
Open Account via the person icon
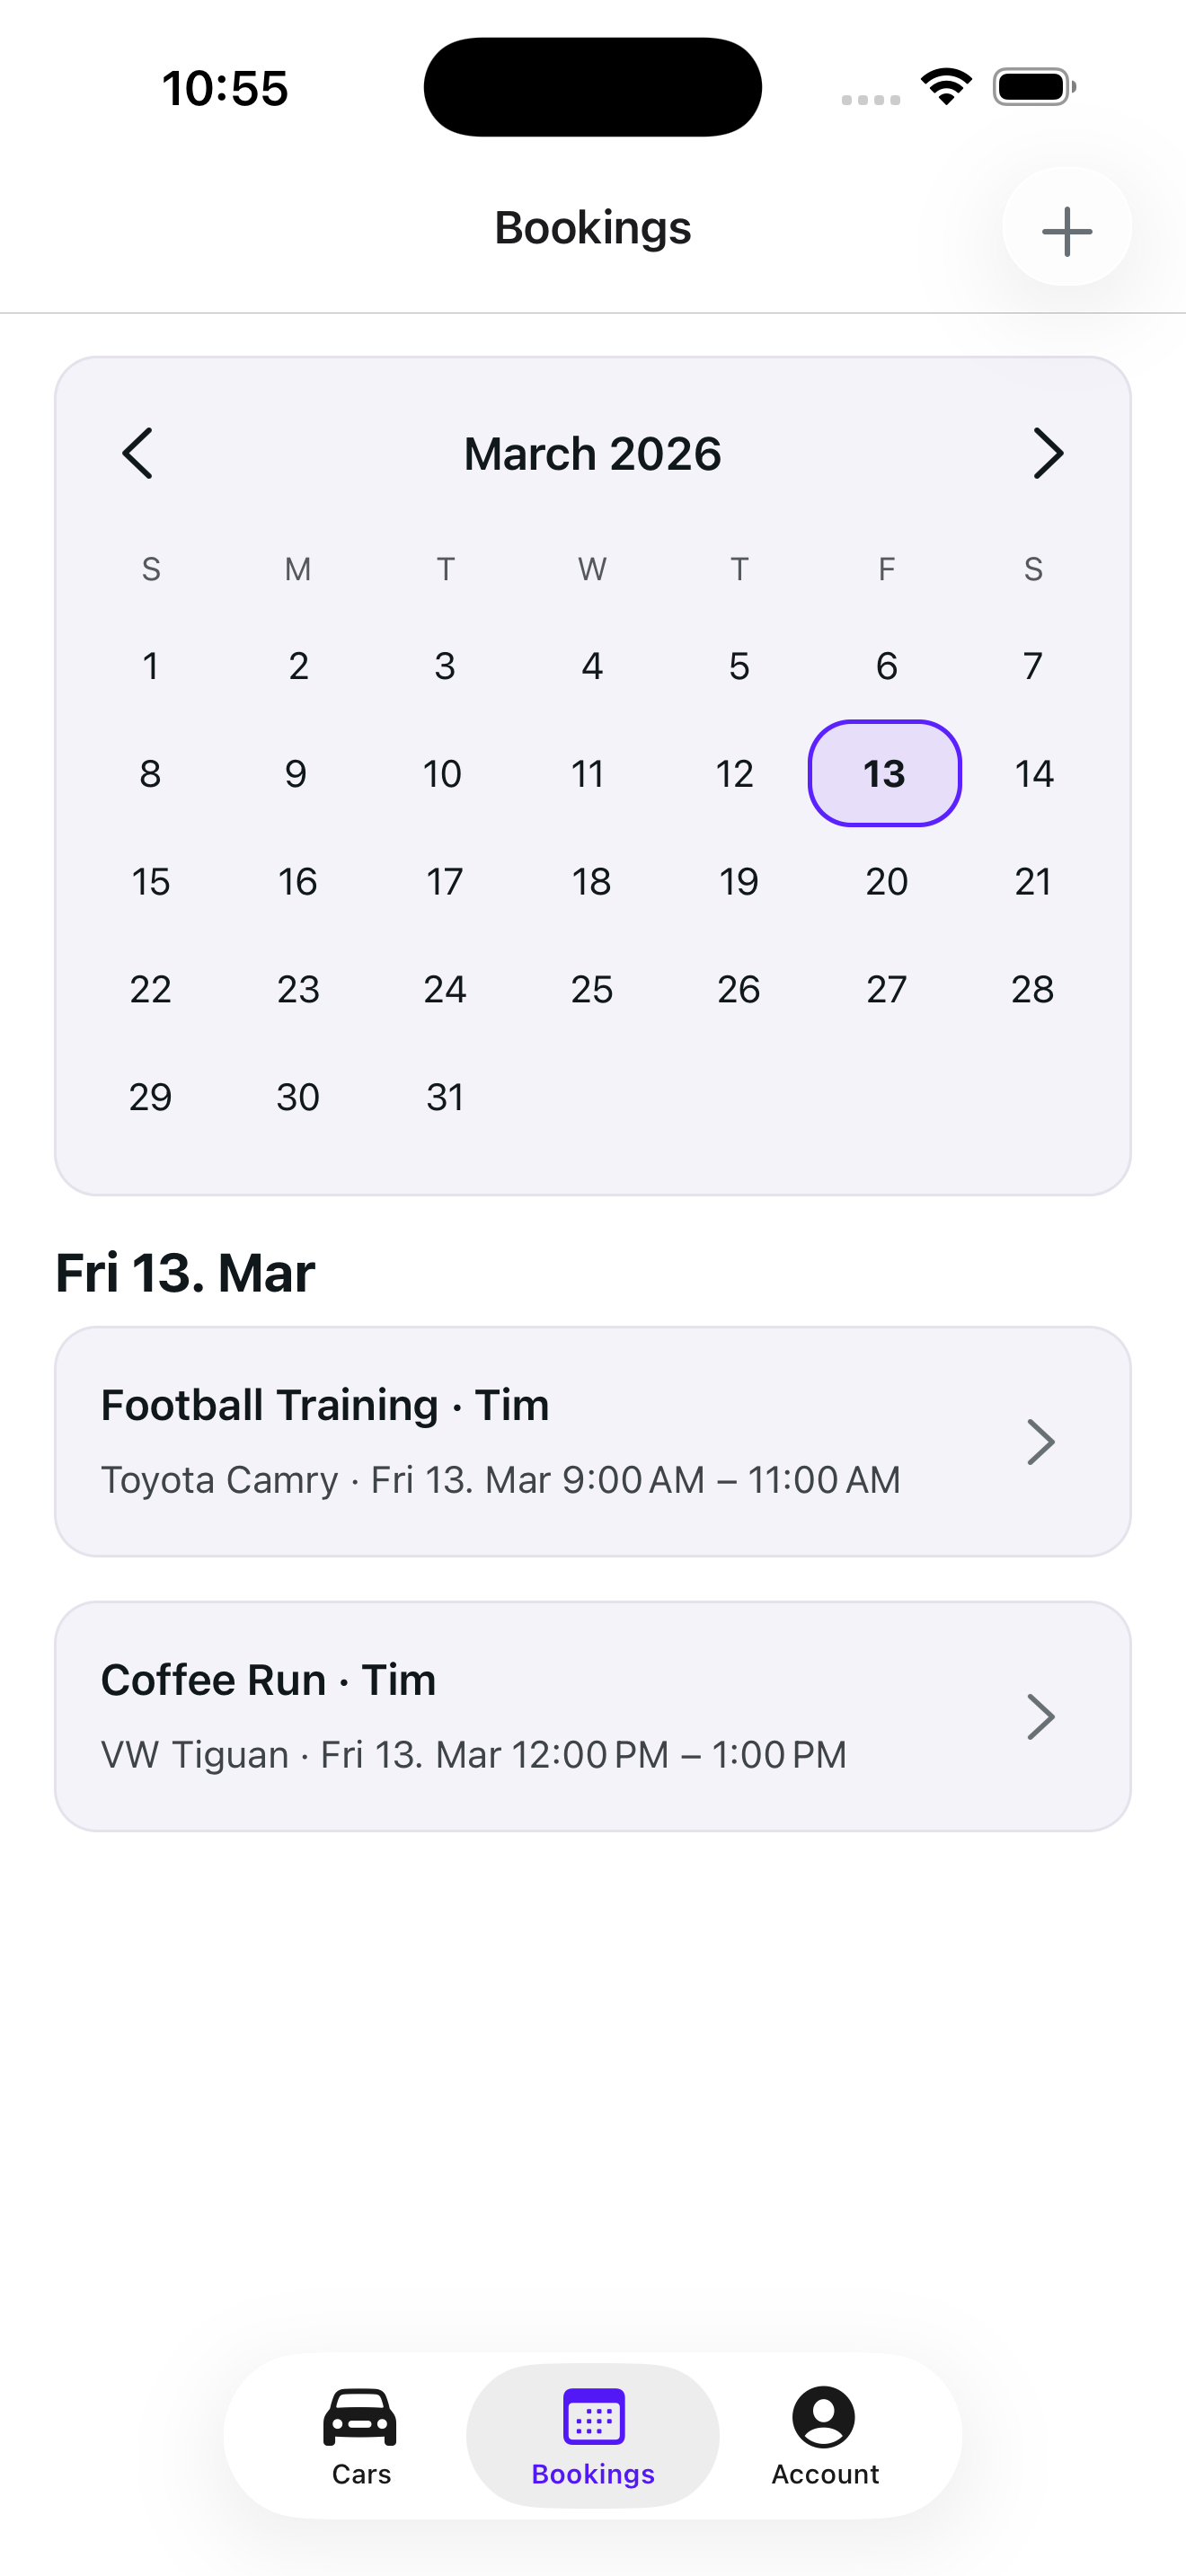[x=823, y=2417]
